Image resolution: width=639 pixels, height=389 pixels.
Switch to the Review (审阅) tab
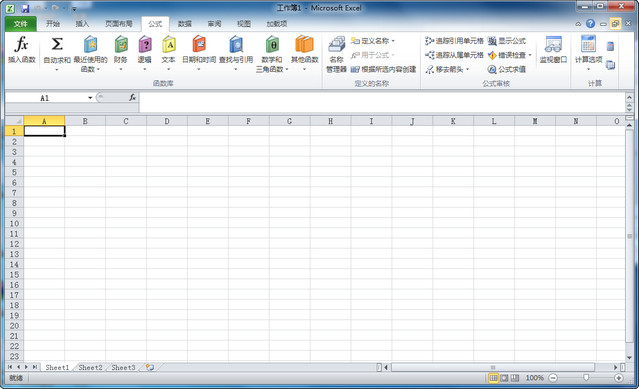tap(214, 24)
